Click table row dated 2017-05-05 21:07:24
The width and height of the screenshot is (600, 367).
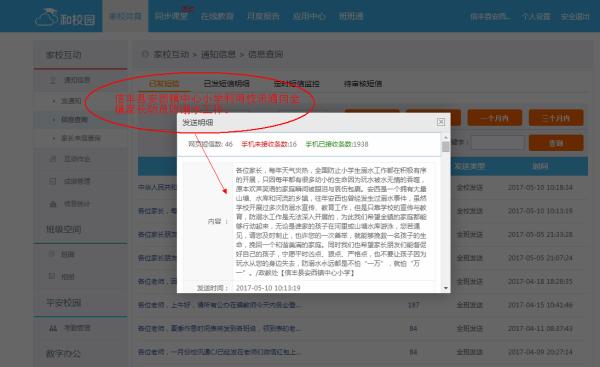tap(363, 258)
